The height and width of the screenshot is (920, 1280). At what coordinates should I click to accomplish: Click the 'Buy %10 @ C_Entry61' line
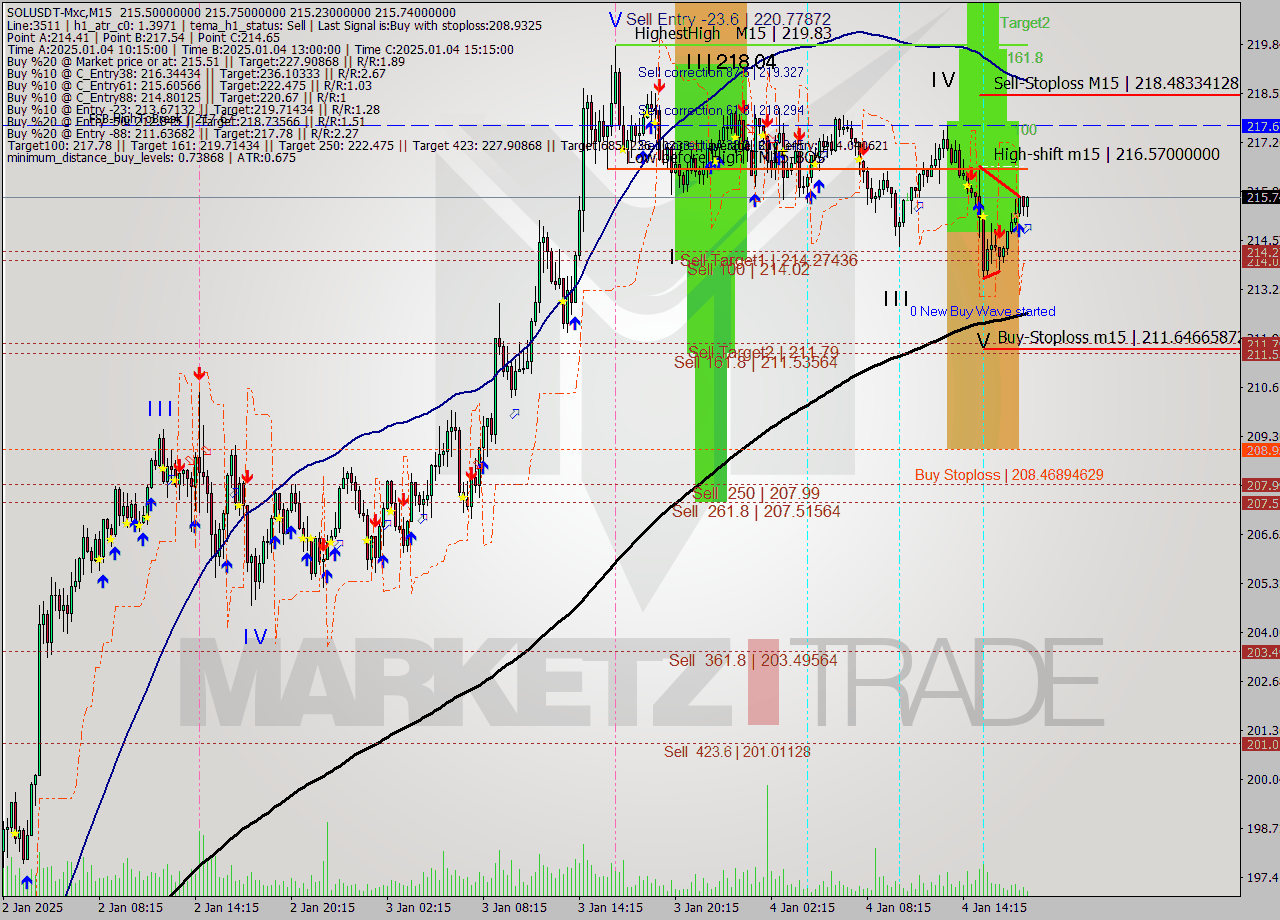tap(188, 86)
